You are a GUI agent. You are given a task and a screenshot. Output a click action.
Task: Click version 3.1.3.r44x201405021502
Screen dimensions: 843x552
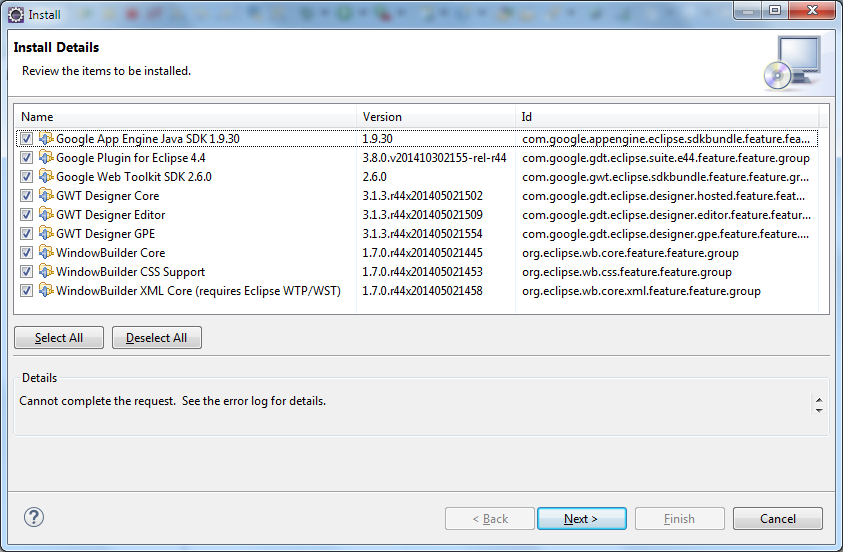[423, 196]
